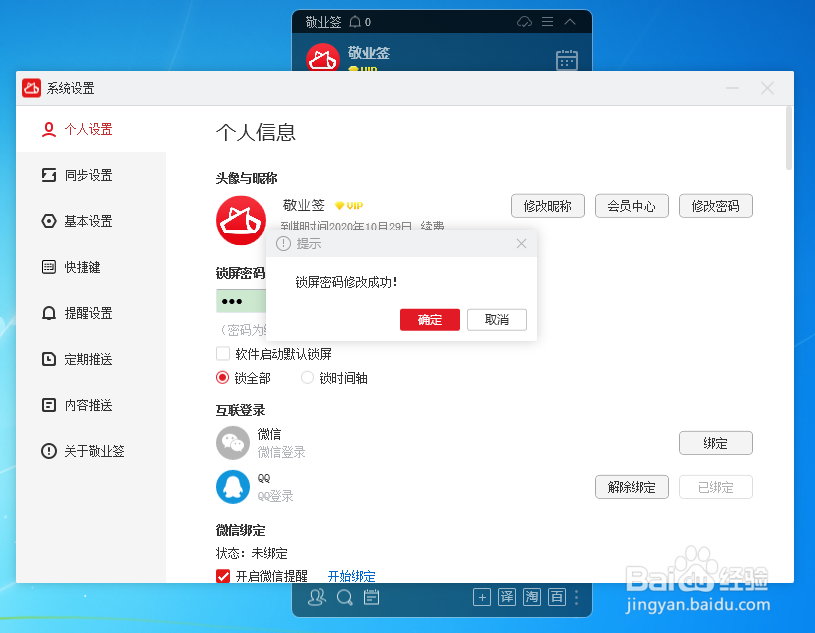Open 内容推送 in sidebar
This screenshot has width=815, height=633.
(91, 405)
